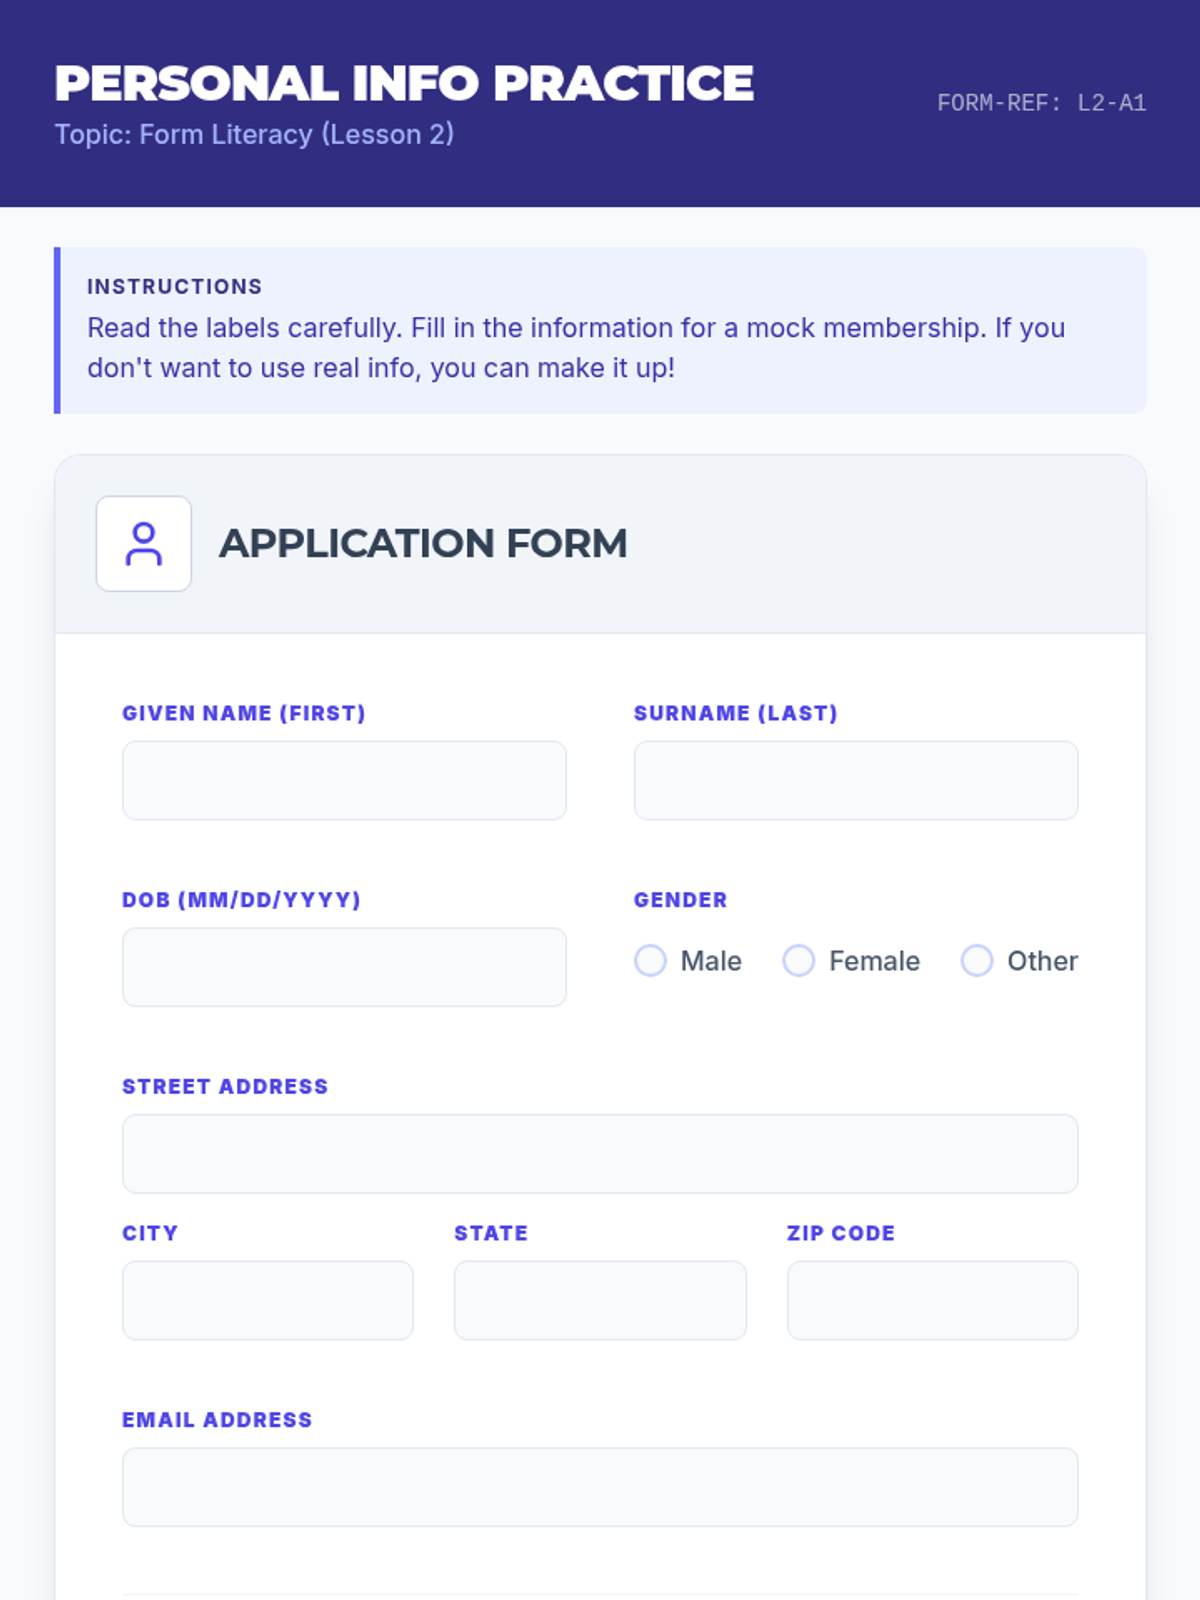
Task: Click the Topic: Form Literacy subtitle
Action: click(254, 134)
